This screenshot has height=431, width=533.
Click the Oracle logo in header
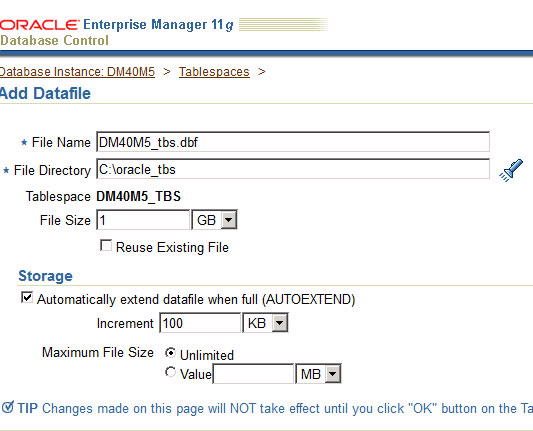click(x=39, y=25)
